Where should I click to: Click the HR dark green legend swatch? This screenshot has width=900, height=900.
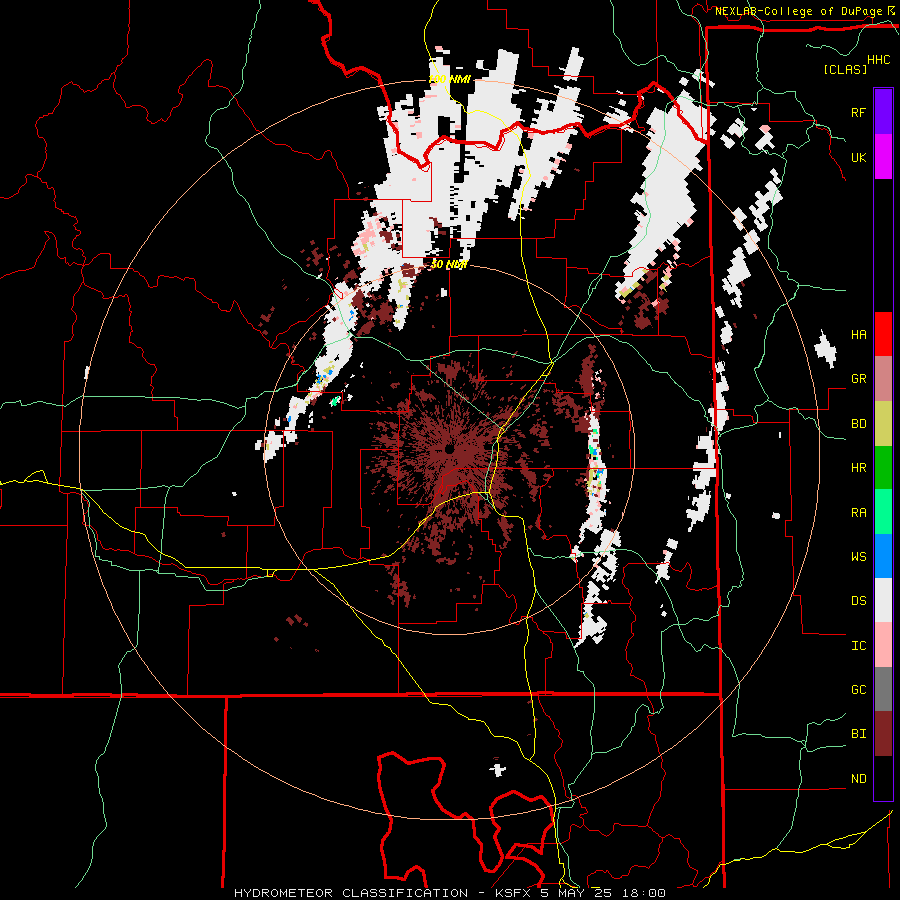click(883, 468)
